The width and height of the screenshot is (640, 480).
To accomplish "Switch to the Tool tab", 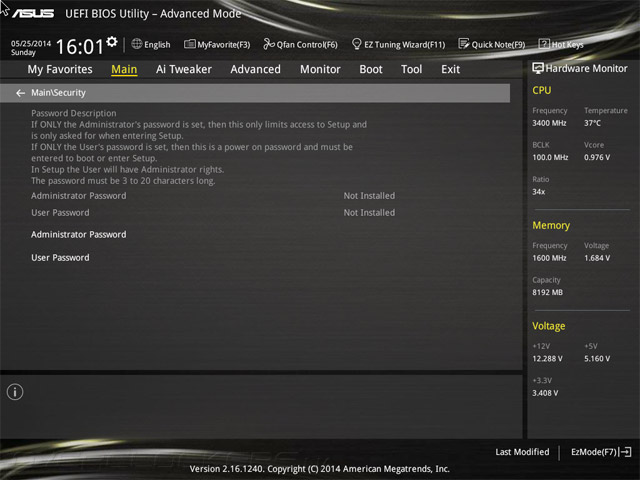I will pos(411,69).
